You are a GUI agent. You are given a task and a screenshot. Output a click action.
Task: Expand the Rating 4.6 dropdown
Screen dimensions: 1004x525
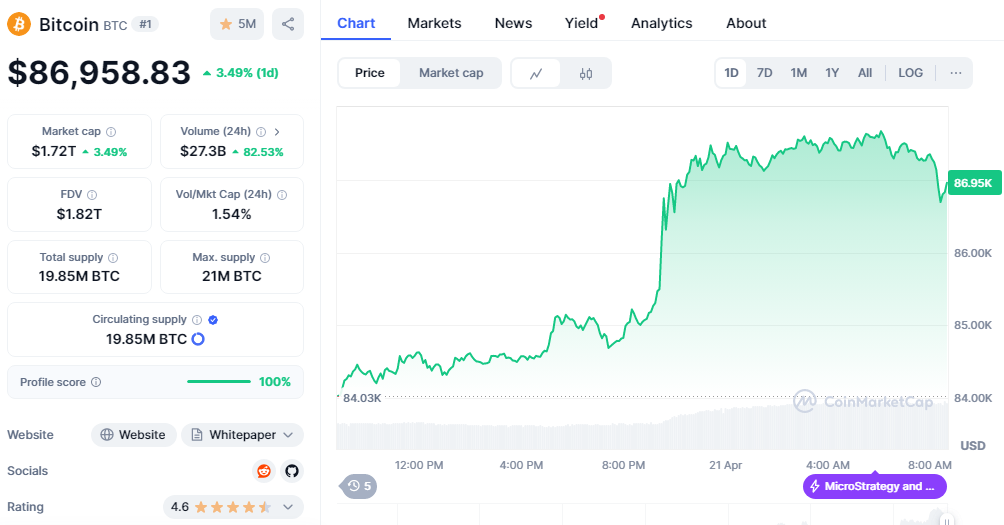coord(233,507)
